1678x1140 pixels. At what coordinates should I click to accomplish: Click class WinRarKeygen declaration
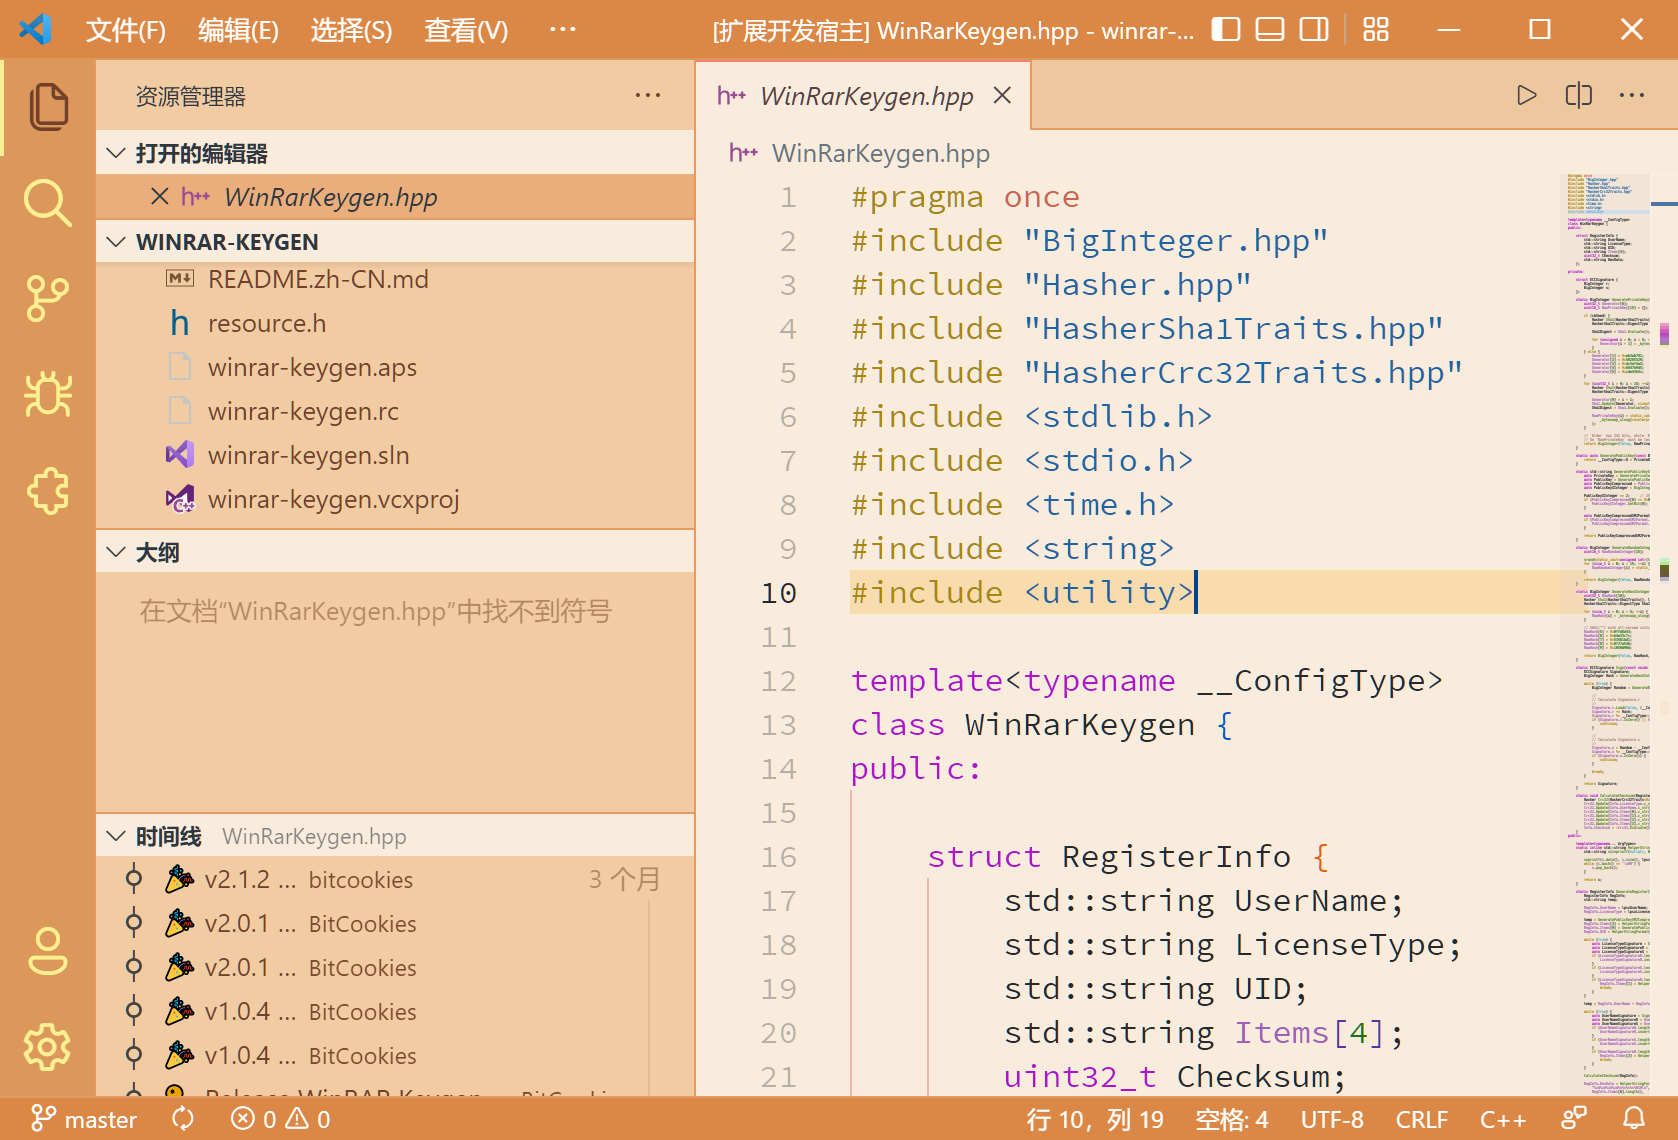[x=1041, y=725]
